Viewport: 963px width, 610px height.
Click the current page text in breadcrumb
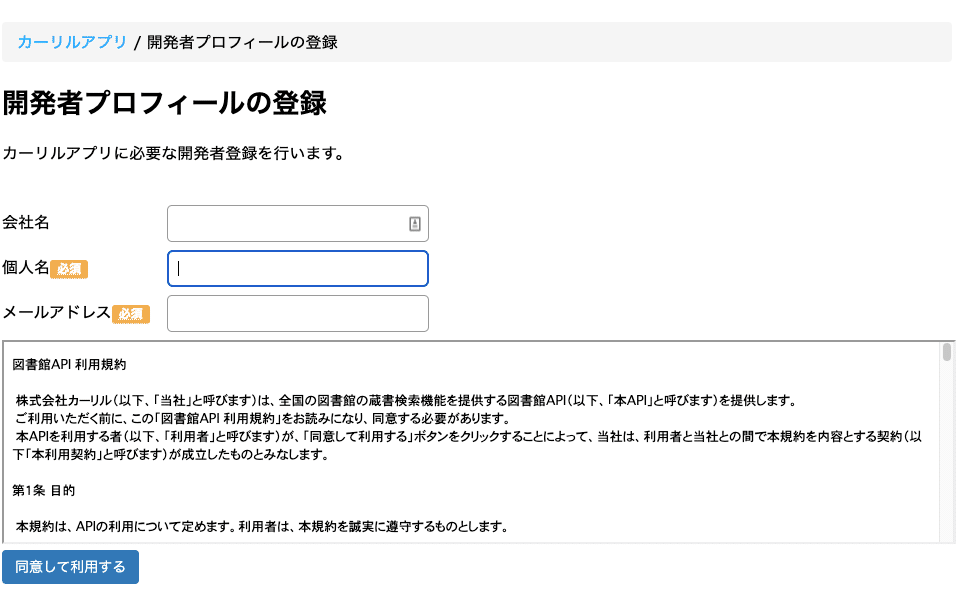pyautogui.click(x=243, y=42)
